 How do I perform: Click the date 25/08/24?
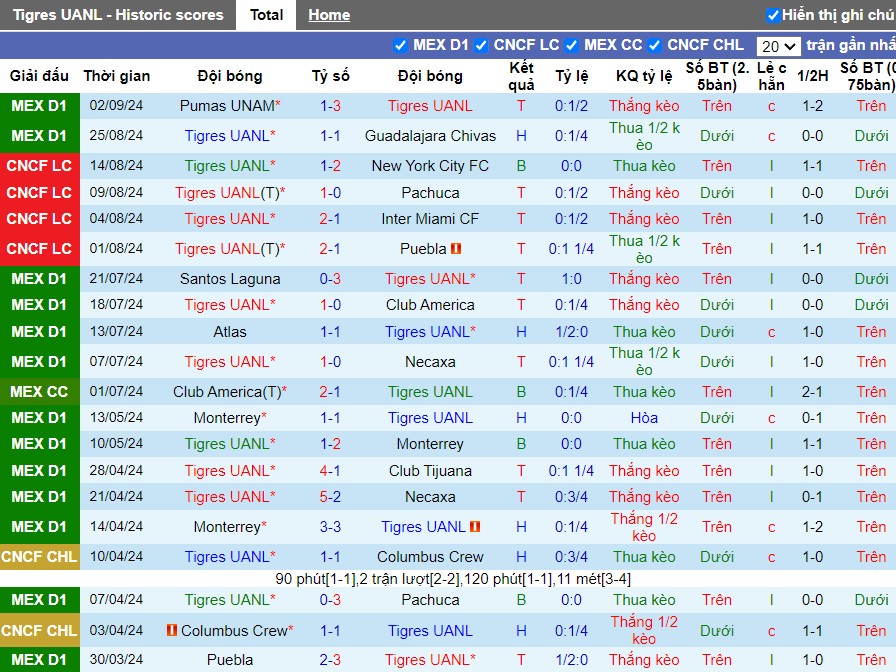pos(116,136)
